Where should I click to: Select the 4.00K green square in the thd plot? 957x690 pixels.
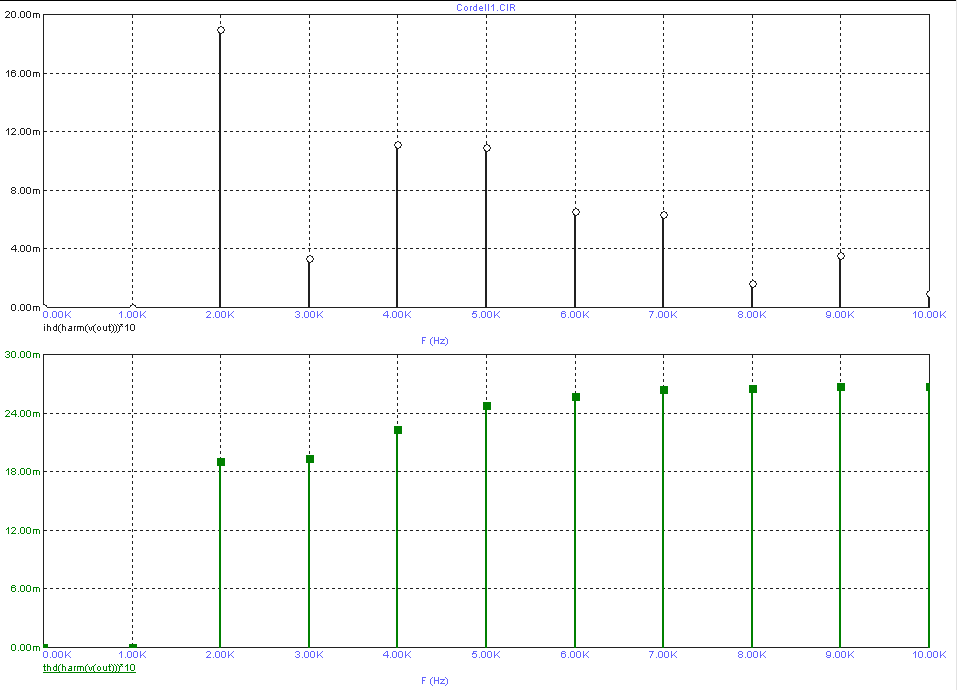(x=398, y=430)
